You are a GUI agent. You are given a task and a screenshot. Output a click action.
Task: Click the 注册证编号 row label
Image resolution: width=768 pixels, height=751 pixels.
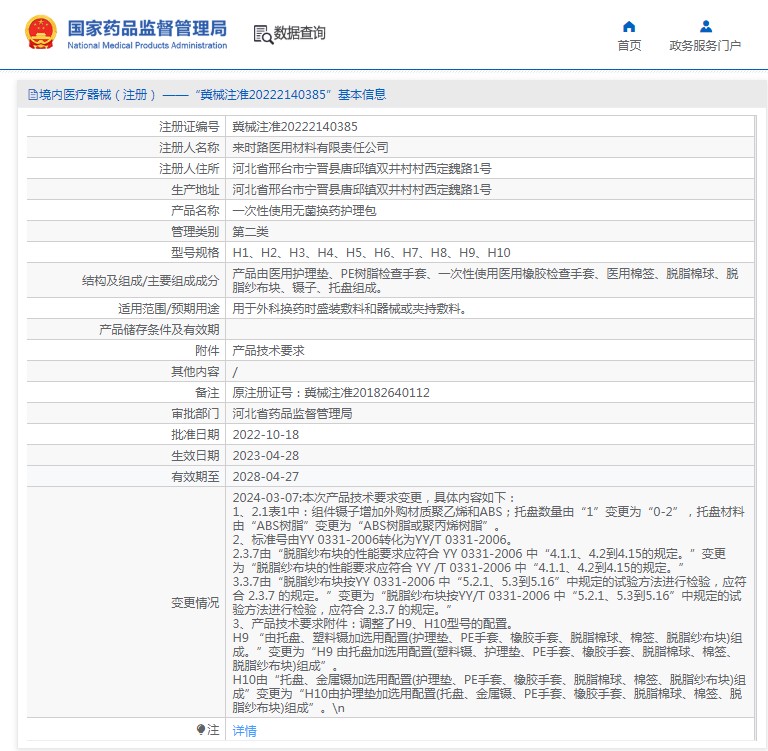pyautogui.click(x=189, y=127)
